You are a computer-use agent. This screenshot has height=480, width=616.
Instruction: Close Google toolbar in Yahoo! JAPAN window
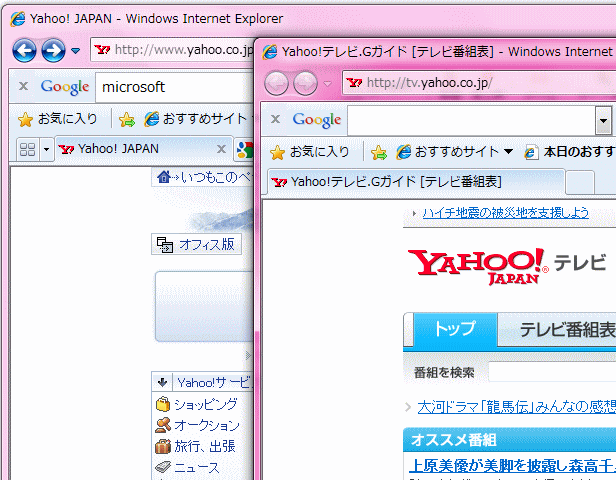pyautogui.click(x=24, y=86)
